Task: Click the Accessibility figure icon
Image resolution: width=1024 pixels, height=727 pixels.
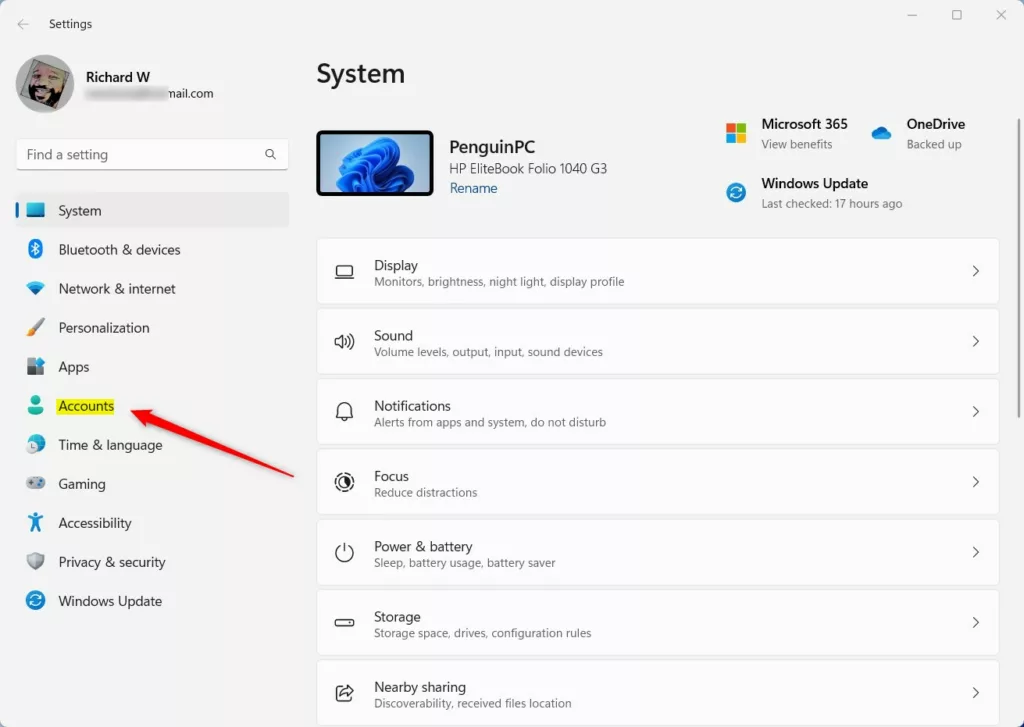Action: coord(36,523)
